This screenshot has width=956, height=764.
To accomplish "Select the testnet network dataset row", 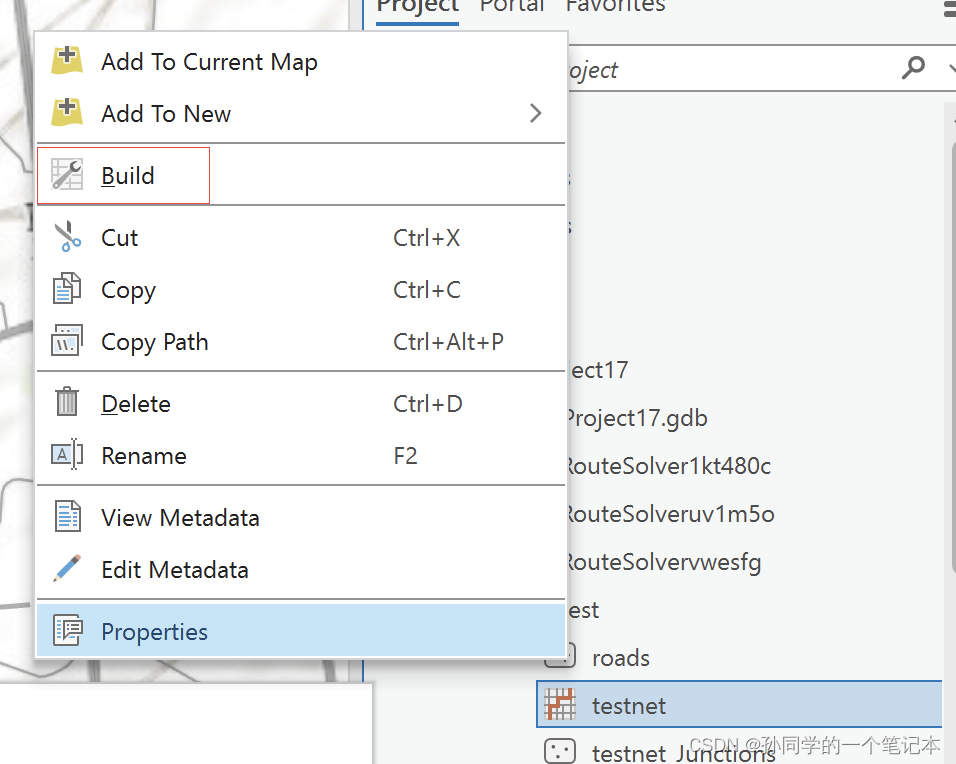I will coord(739,704).
